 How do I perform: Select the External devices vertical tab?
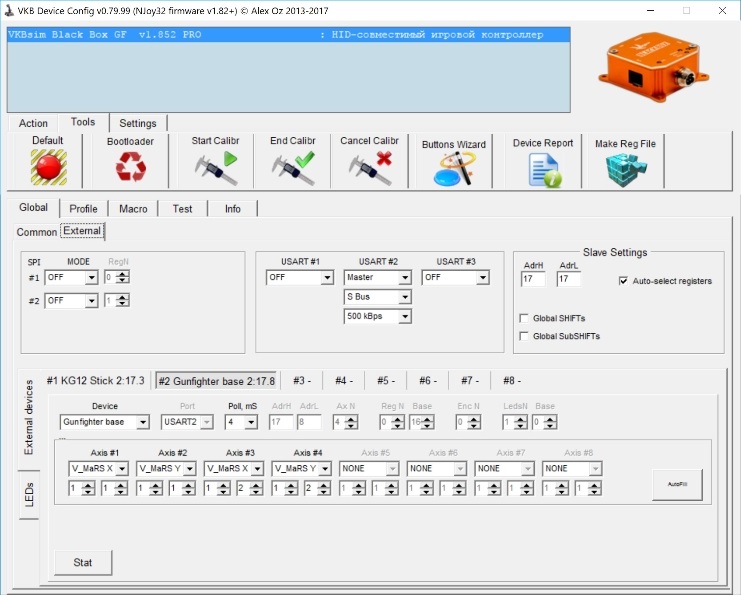[x=29, y=417]
